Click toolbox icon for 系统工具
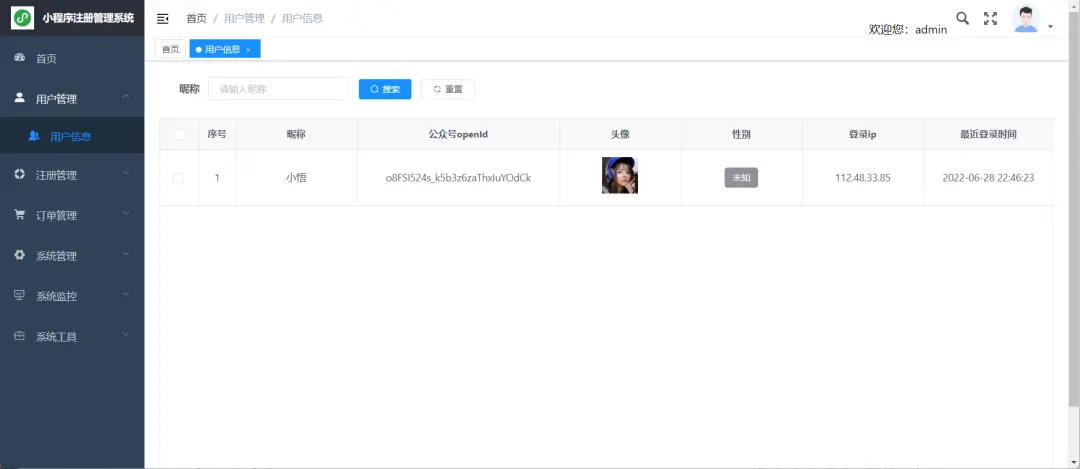Image resolution: width=1080 pixels, height=469 pixels. [x=20, y=336]
